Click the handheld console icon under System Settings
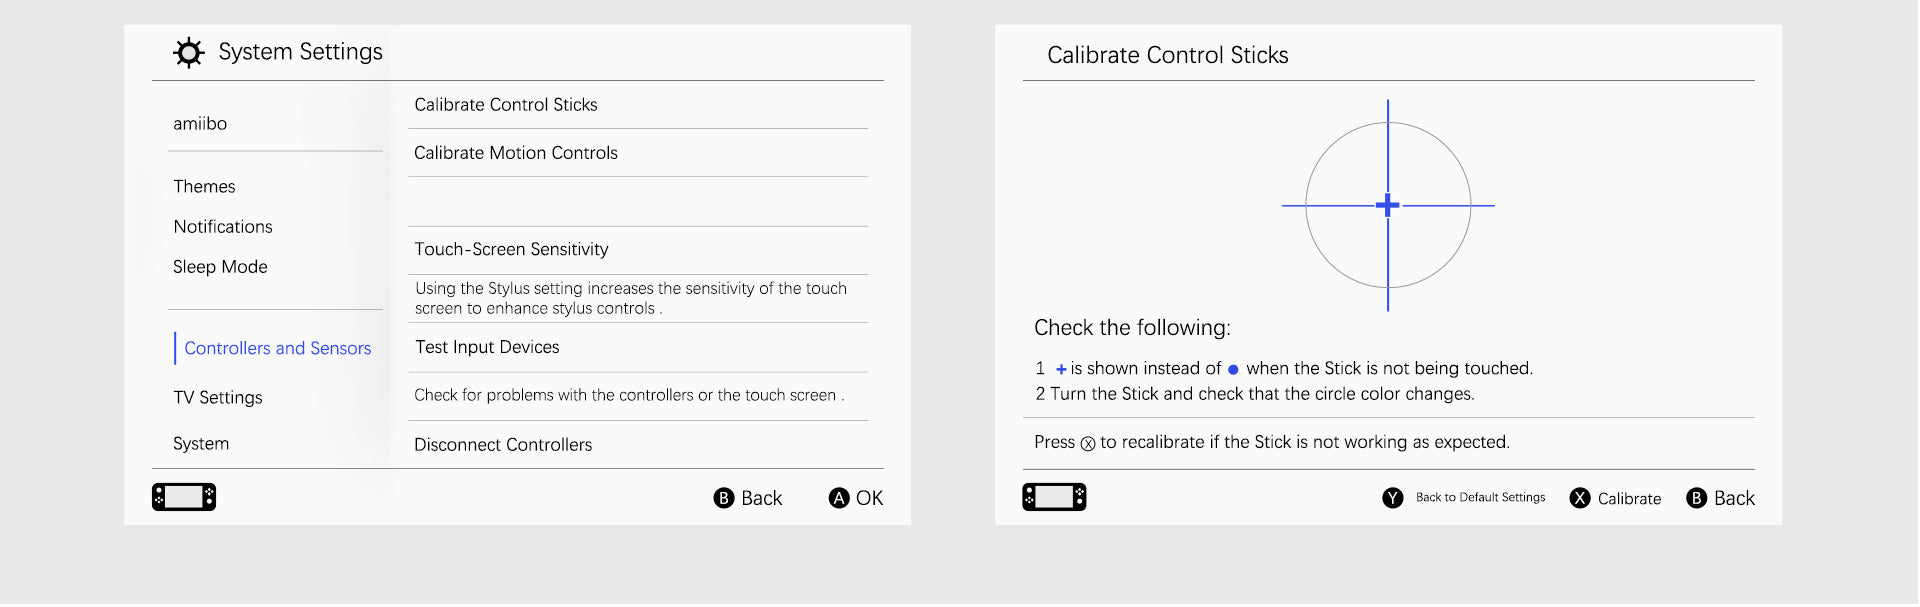 pyautogui.click(x=184, y=497)
